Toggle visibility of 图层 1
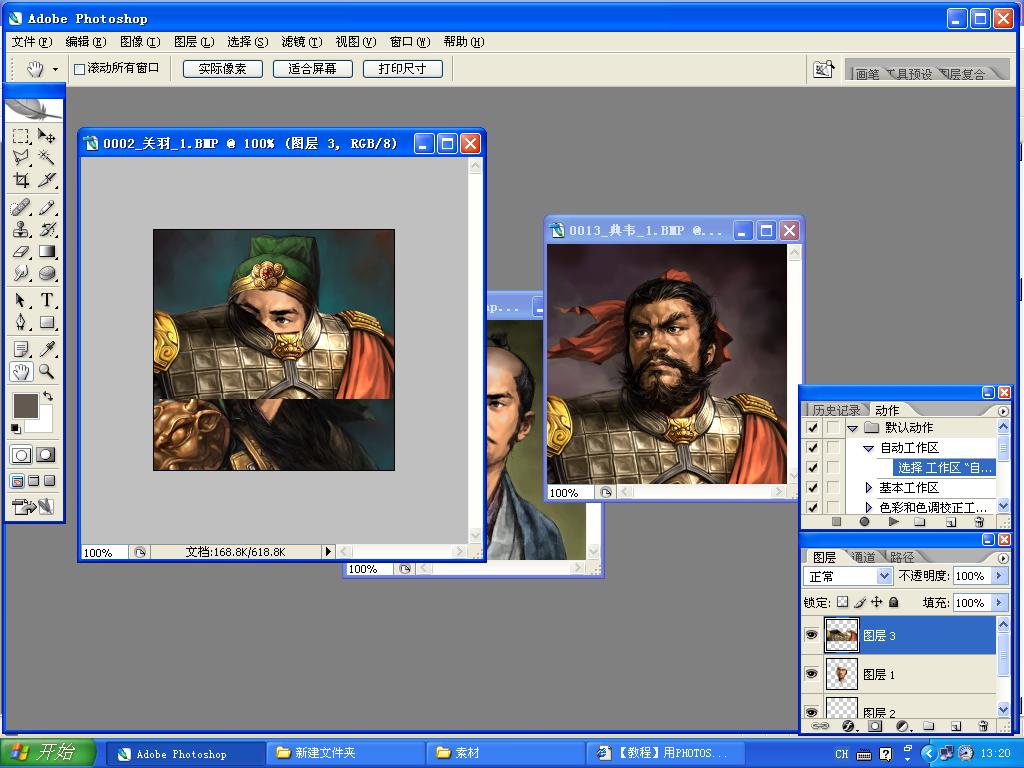 pos(811,674)
